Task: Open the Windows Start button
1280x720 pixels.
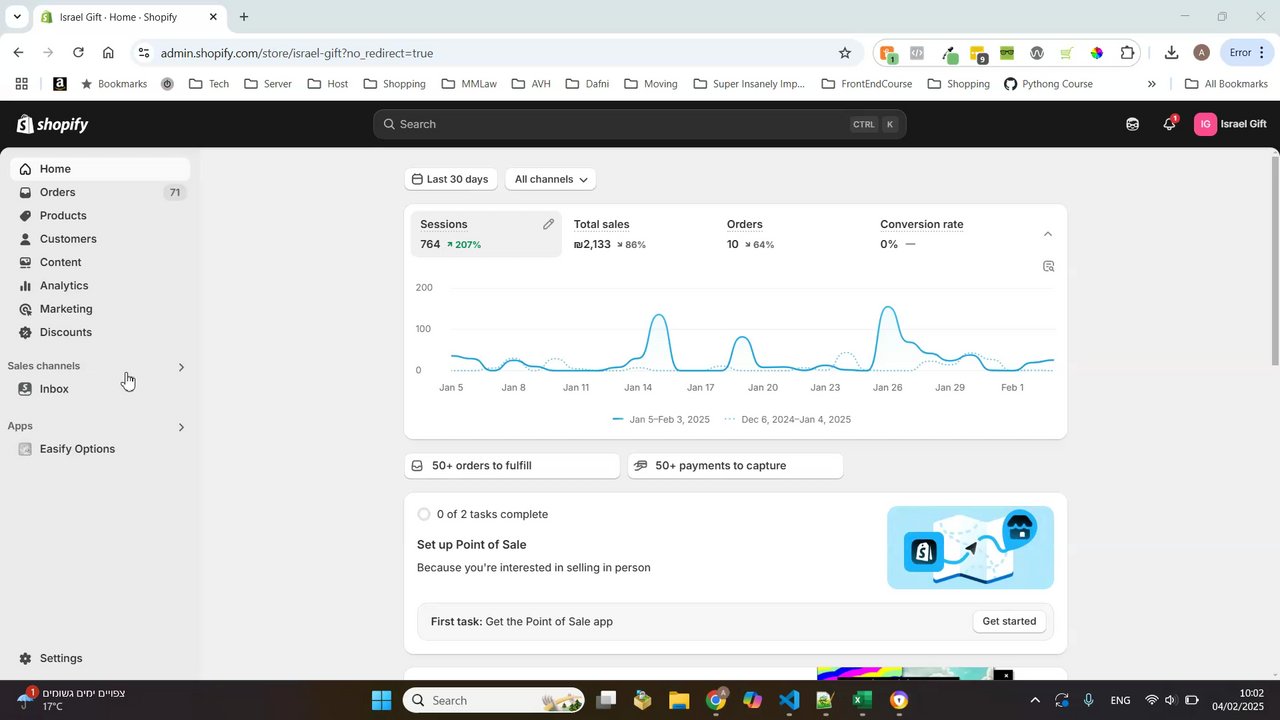Action: pos(382,700)
